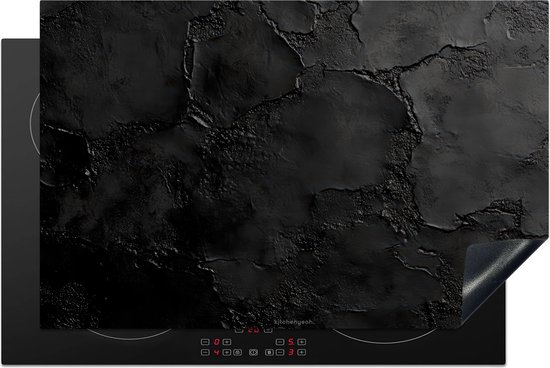Tap plus button beside the 3 display

click(302, 352)
